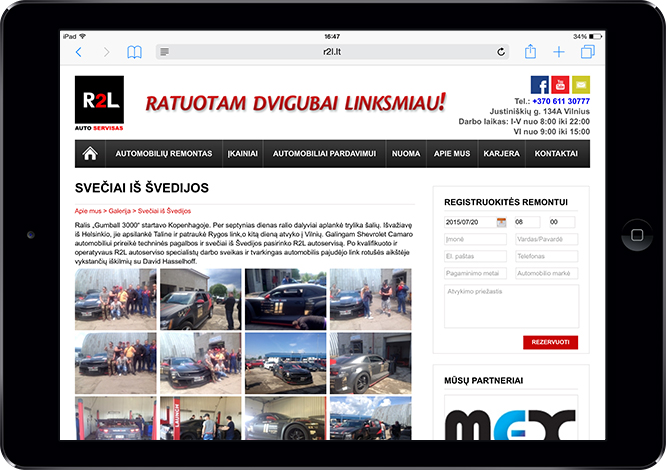Call the +370 611 30777 phone link
Image resolution: width=666 pixels, height=470 pixels.
tap(561, 101)
